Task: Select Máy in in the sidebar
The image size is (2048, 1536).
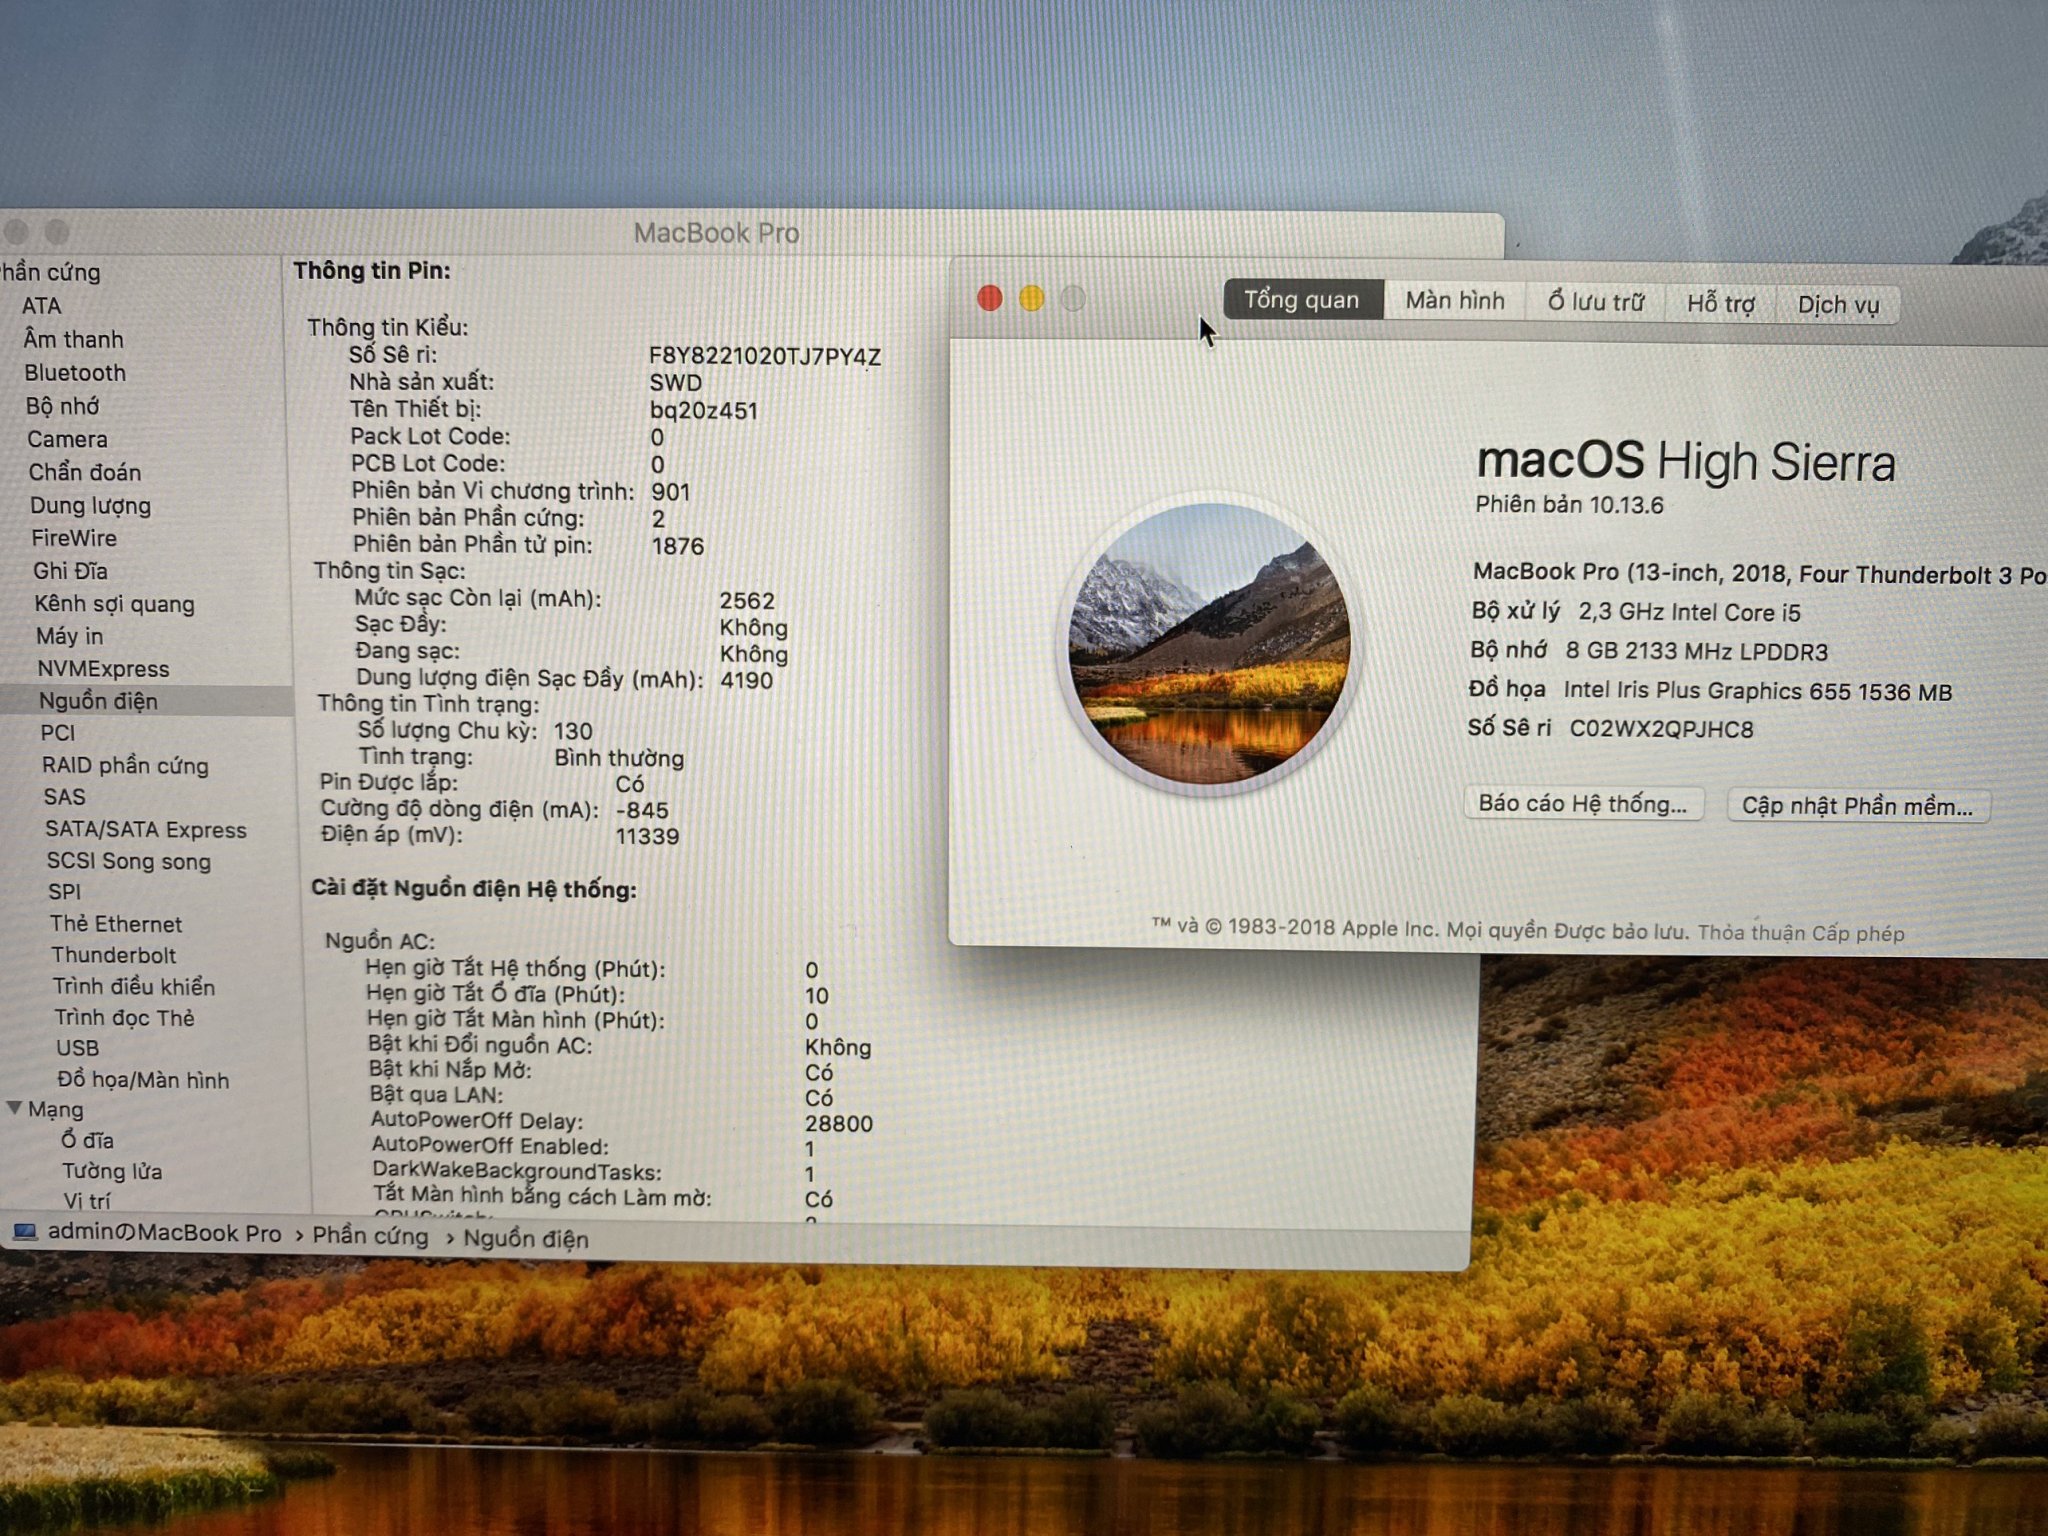Action: click(x=69, y=636)
